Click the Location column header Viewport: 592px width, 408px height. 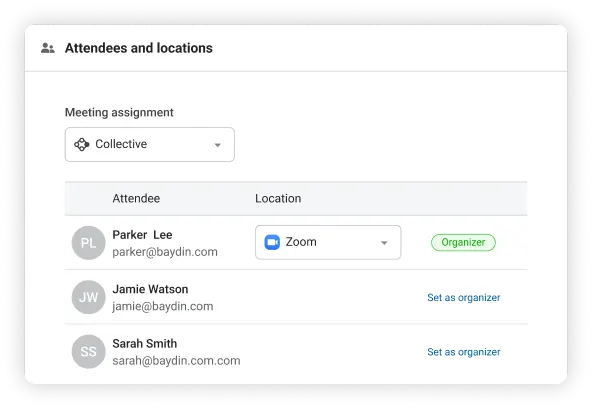point(278,199)
